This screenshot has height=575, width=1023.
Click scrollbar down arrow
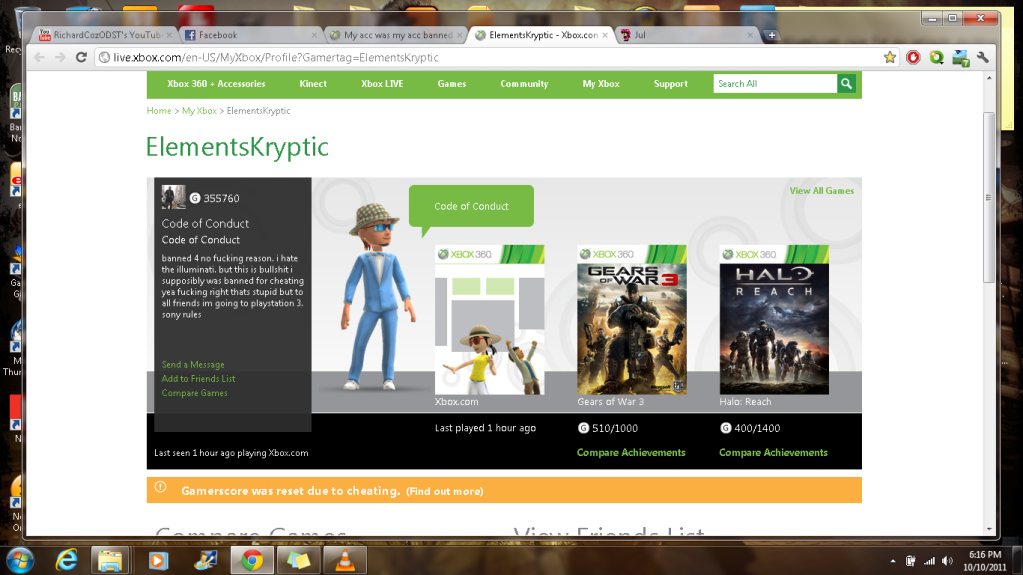[x=989, y=529]
